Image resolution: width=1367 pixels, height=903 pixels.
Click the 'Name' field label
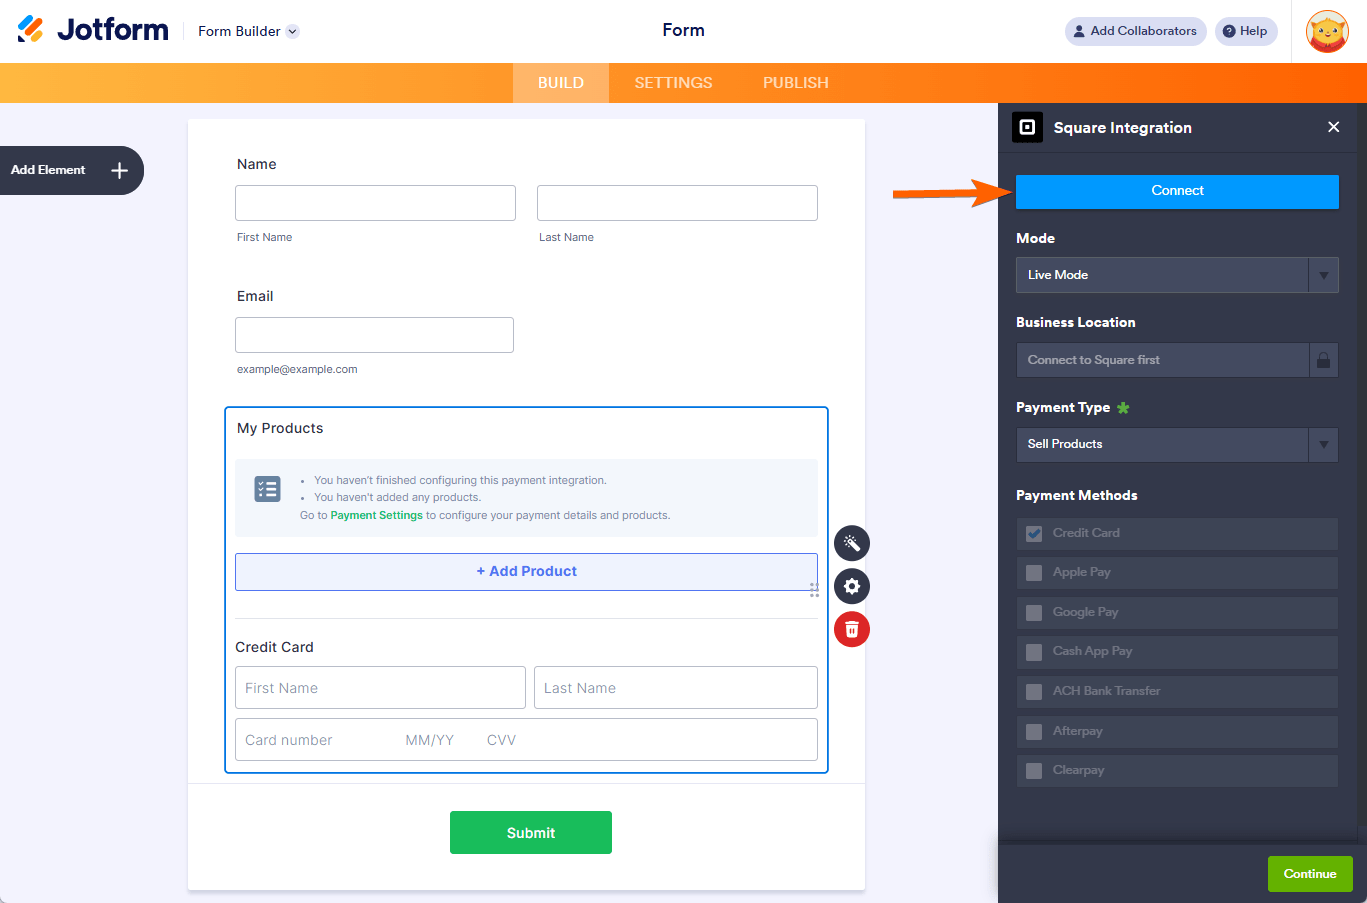coord(257,164)
